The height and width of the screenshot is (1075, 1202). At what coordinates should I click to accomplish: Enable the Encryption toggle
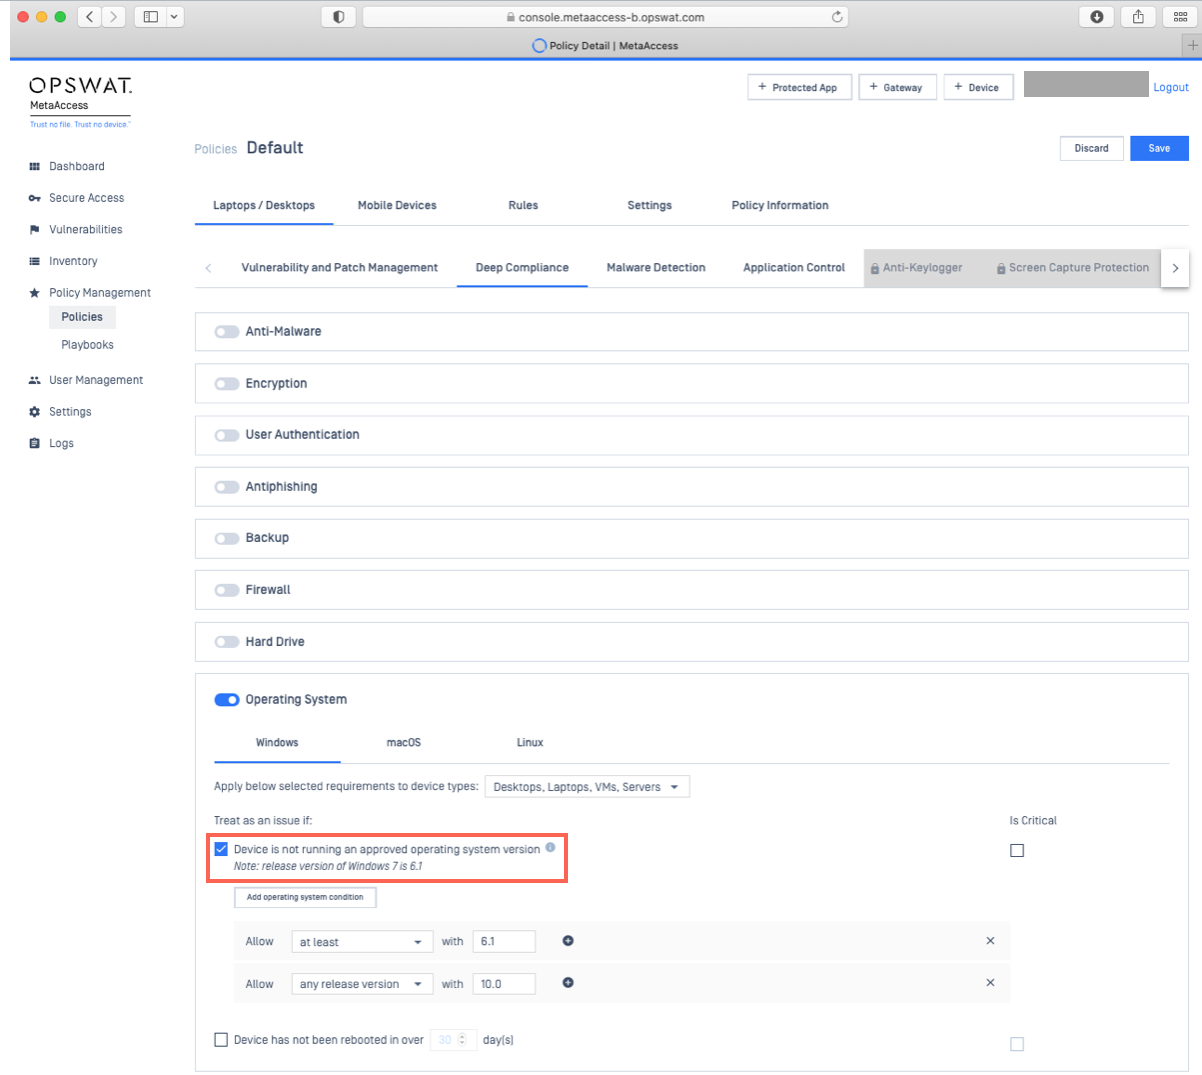[x=227, y=384]
